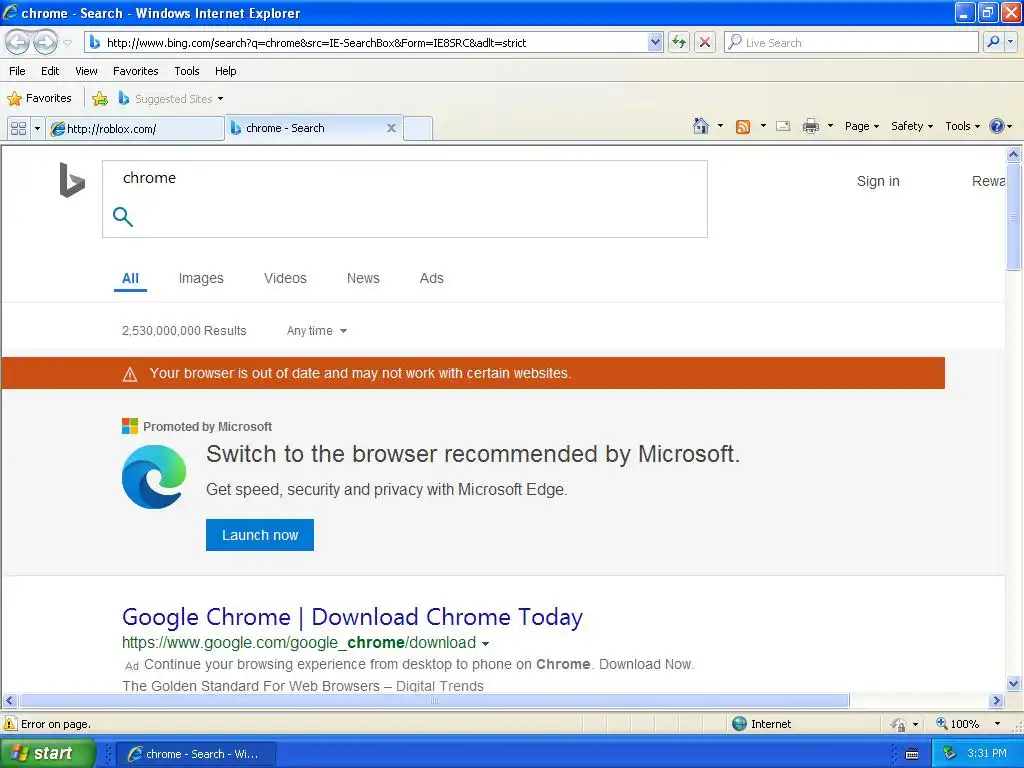Viewport: 1024px width, 768px height.
Task: Print the page with printer icon
Action: 810,126
